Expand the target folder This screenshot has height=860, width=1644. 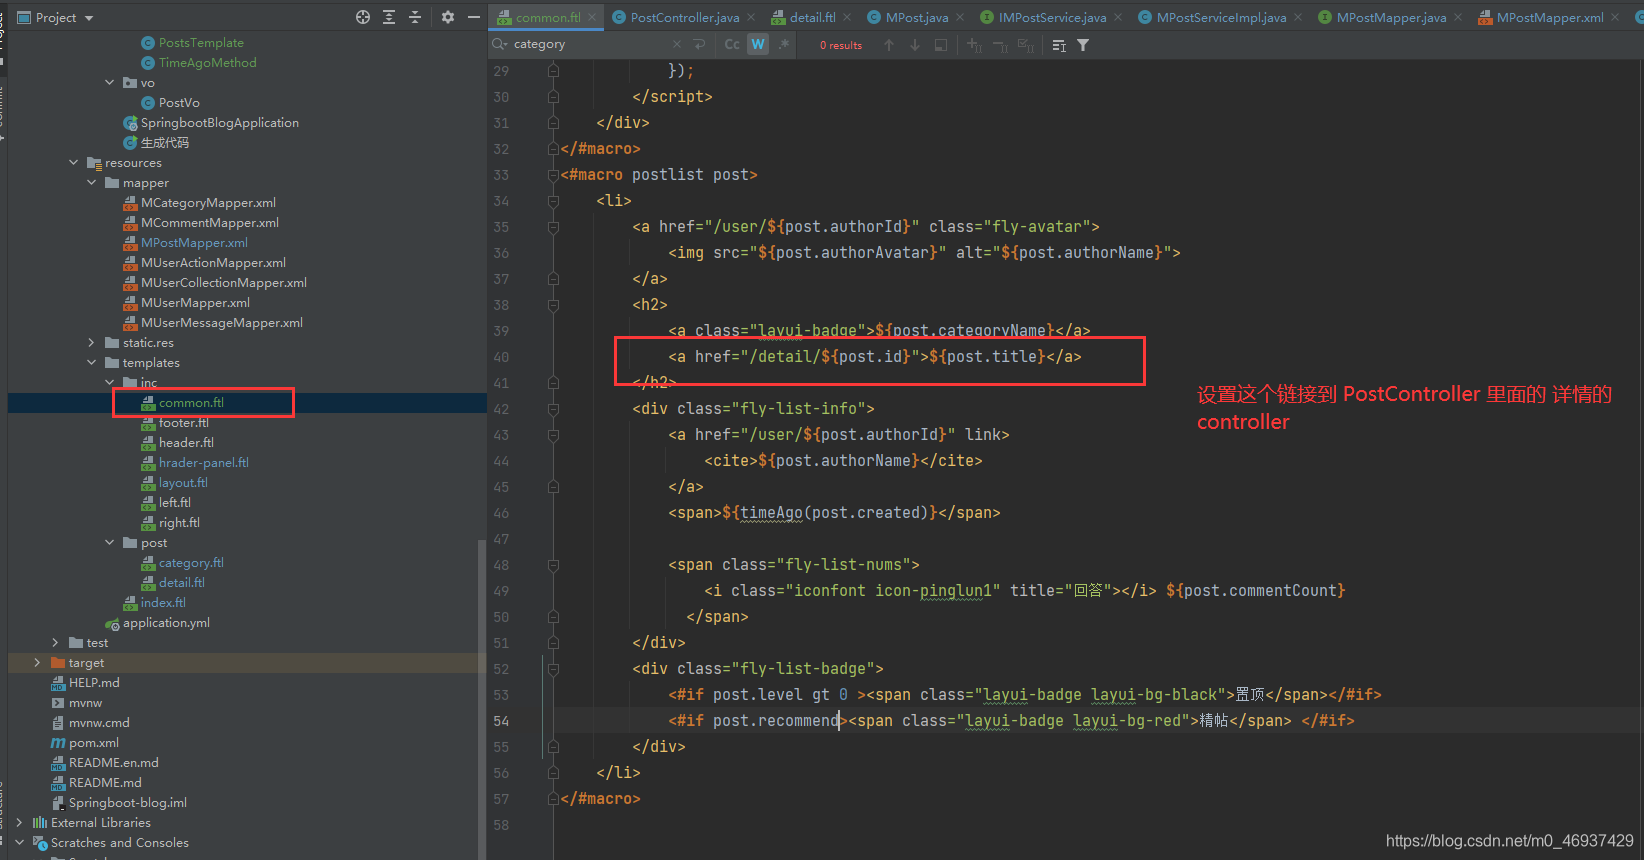[38, 663]
